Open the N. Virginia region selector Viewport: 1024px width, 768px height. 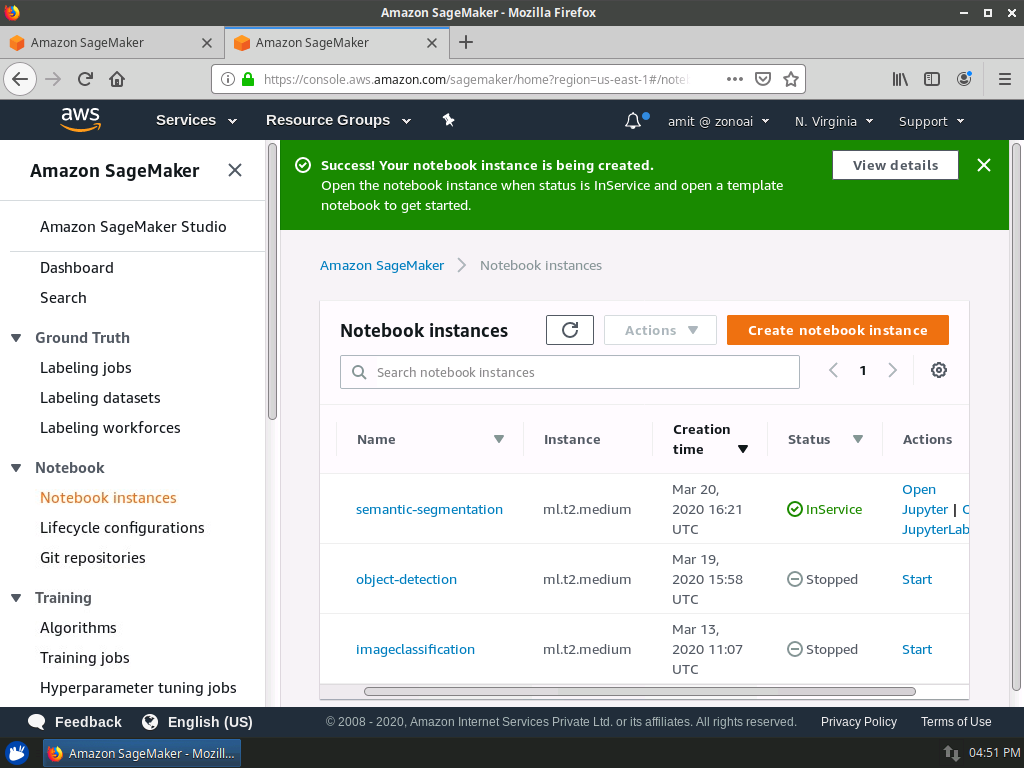click(x=834, y=121)
